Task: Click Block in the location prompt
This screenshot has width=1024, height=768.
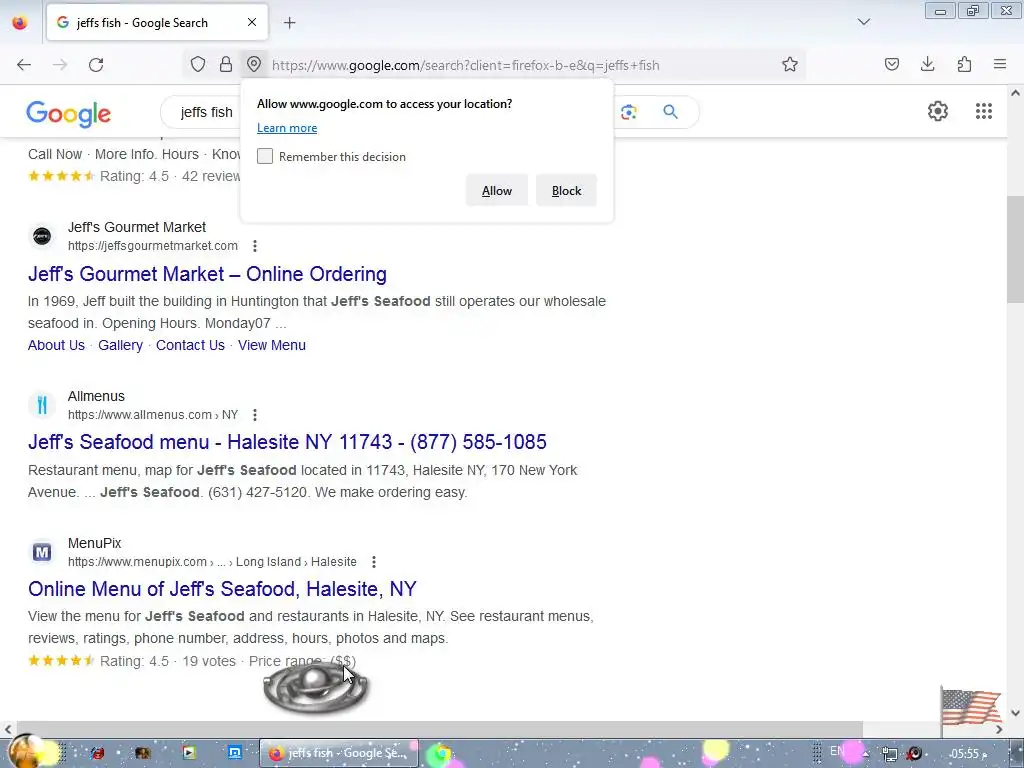Action: coord(566,191)
